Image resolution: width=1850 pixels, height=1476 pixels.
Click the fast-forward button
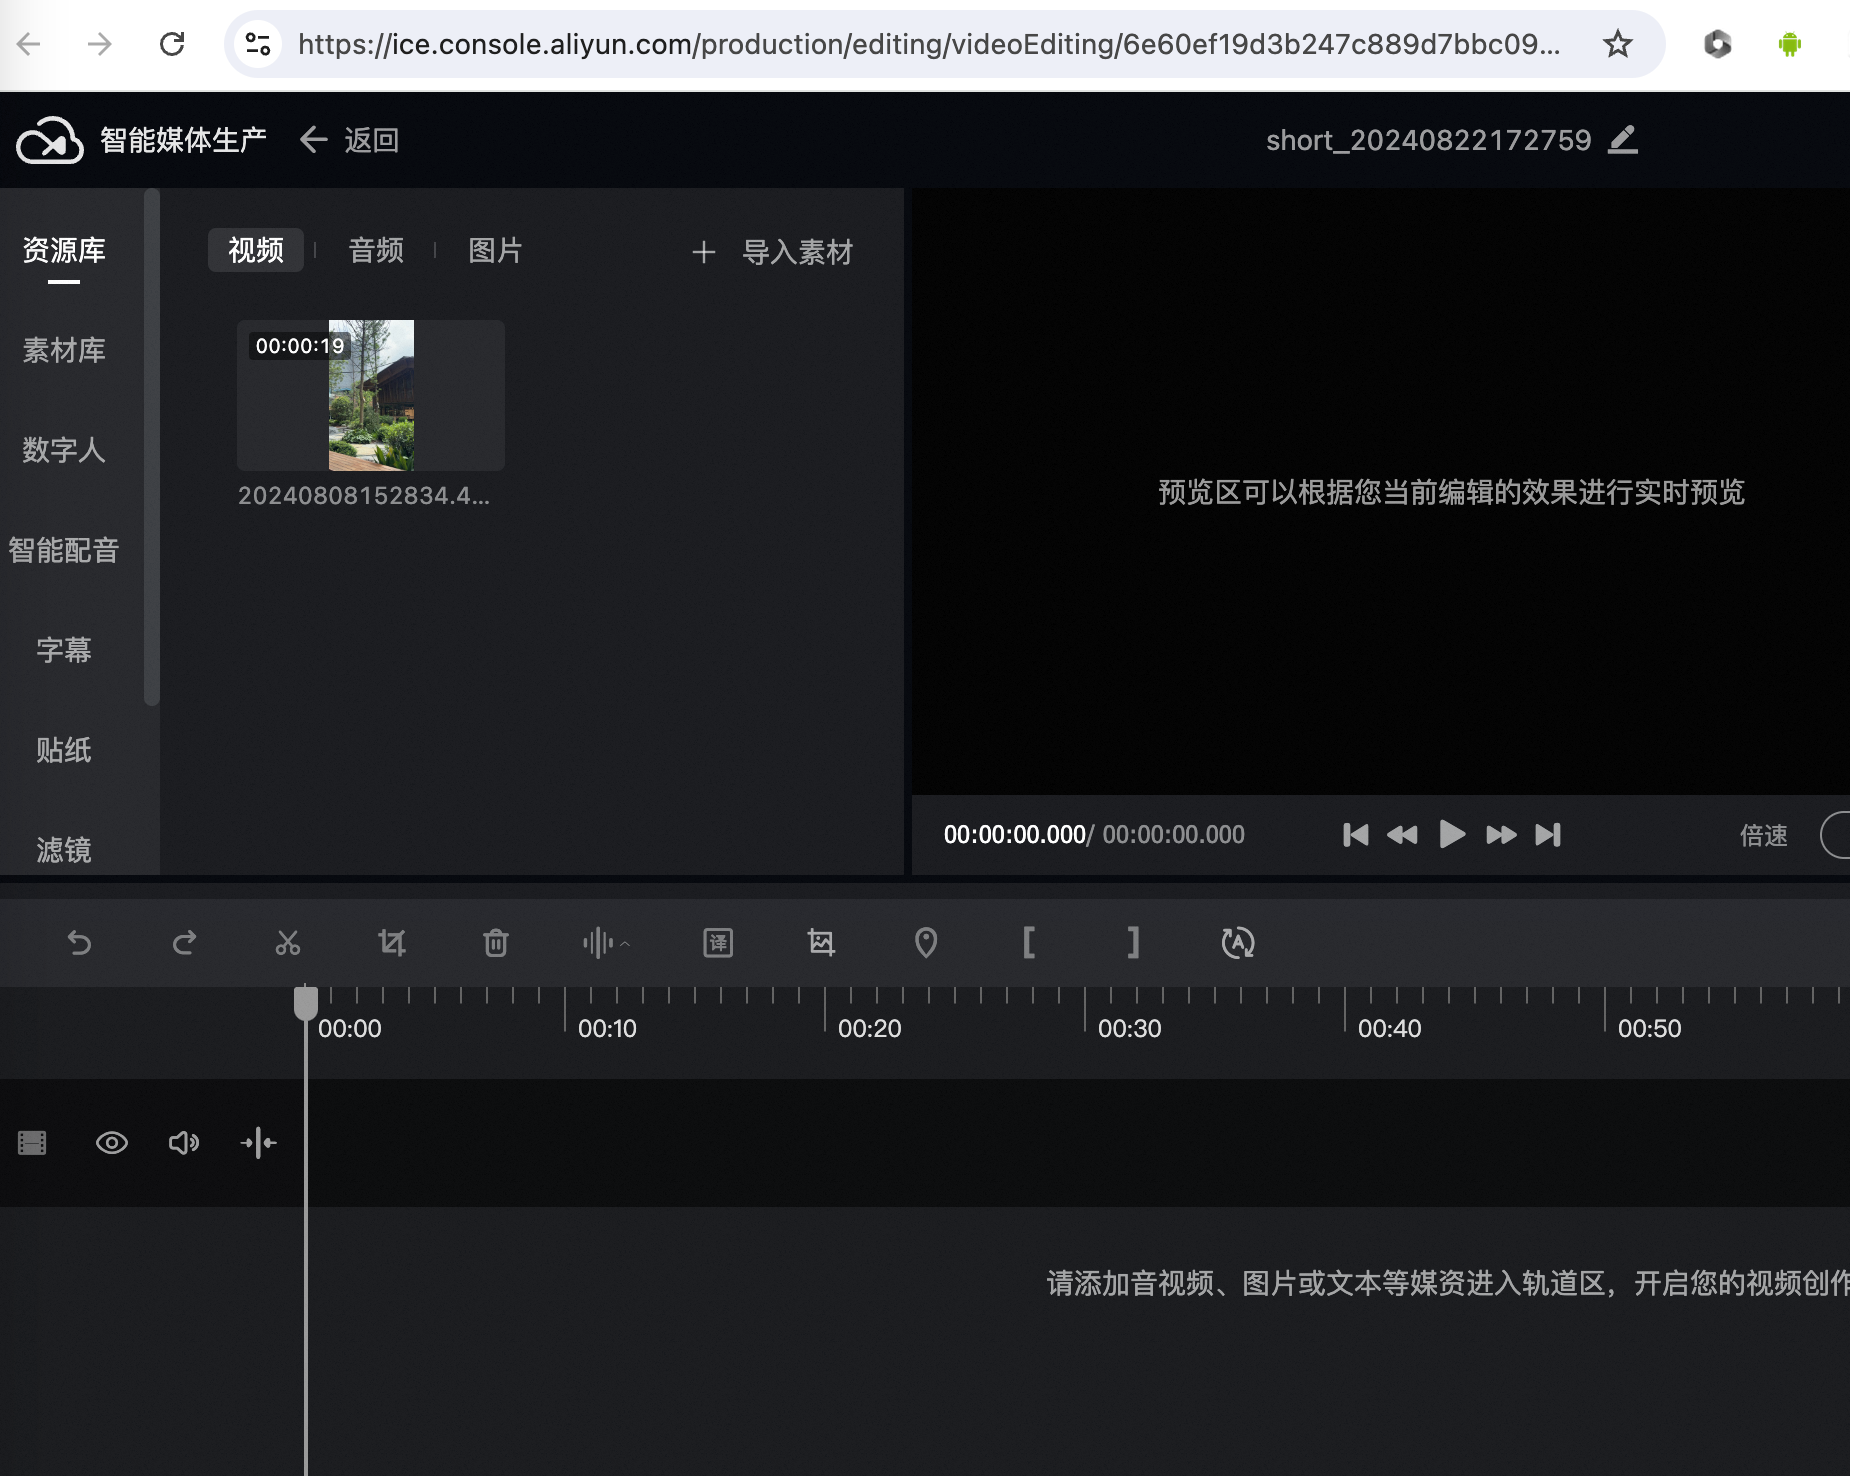click(1501, 835)
